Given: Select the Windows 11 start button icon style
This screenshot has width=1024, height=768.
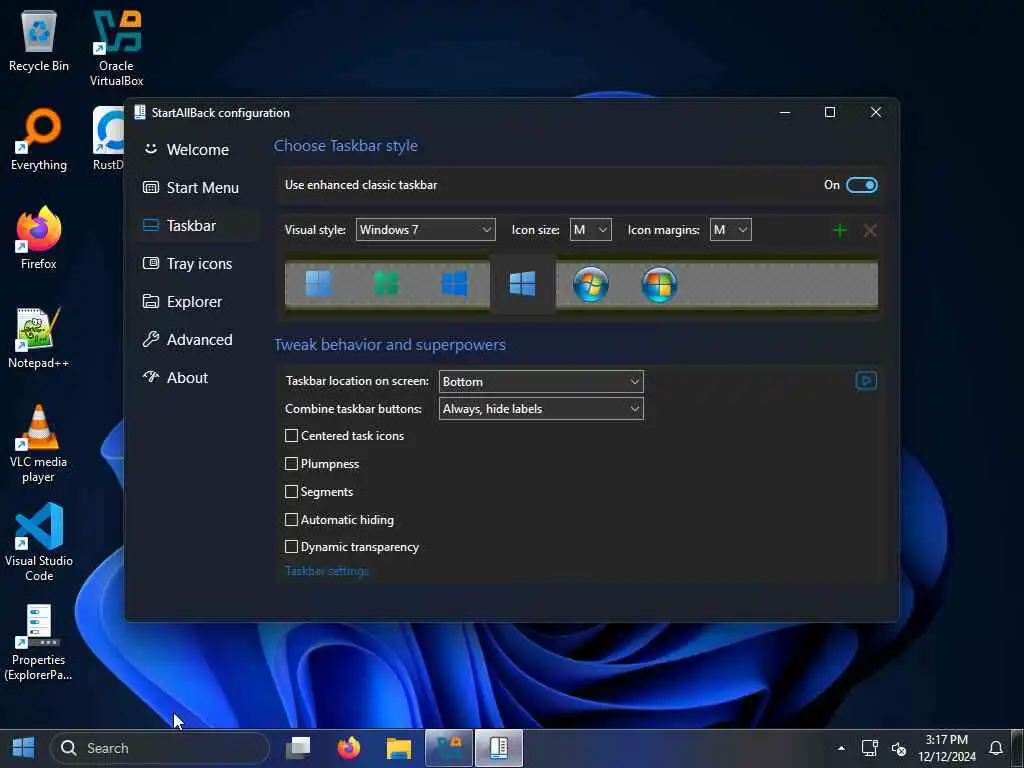Looking at the screenshot, I should 319,284.
